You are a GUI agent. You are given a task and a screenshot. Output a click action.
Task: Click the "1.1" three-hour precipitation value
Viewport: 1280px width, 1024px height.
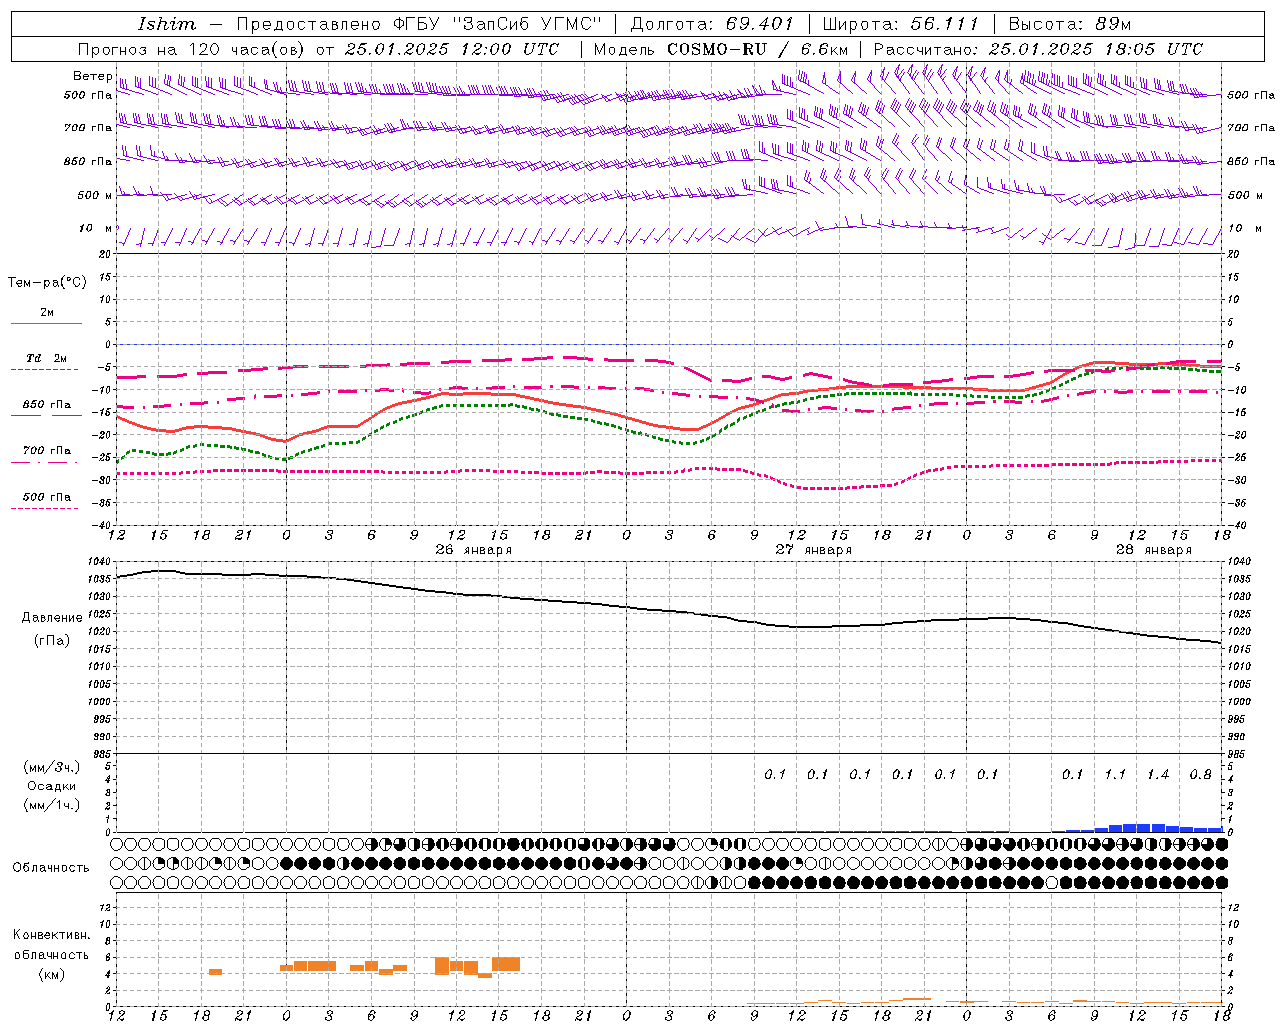click(1115, 774)
